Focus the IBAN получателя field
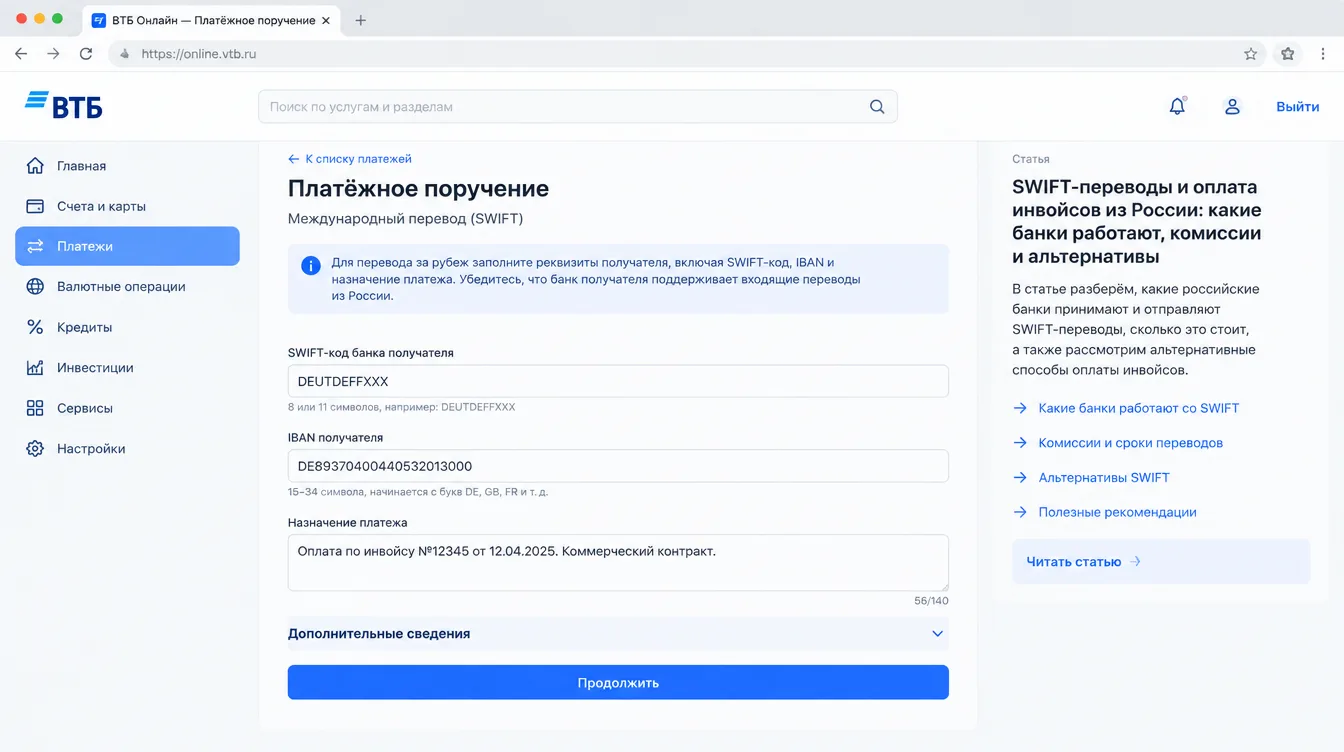 coord(618,466)
